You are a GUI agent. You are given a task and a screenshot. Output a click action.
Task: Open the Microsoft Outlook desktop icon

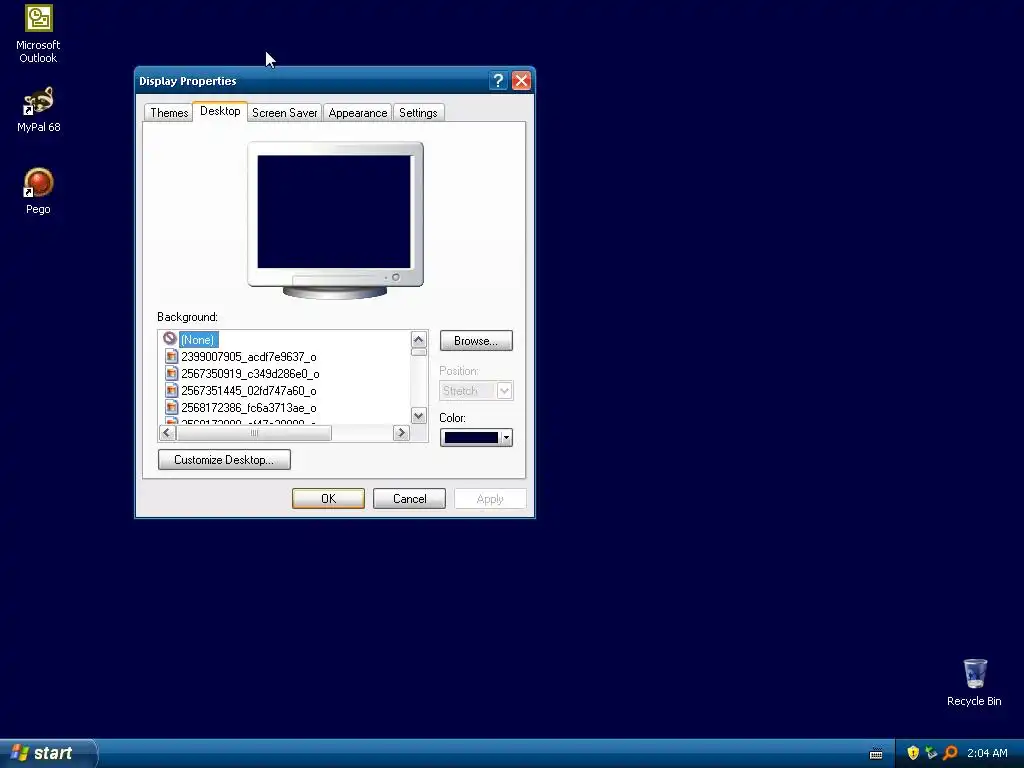click(x=38, y=33)
